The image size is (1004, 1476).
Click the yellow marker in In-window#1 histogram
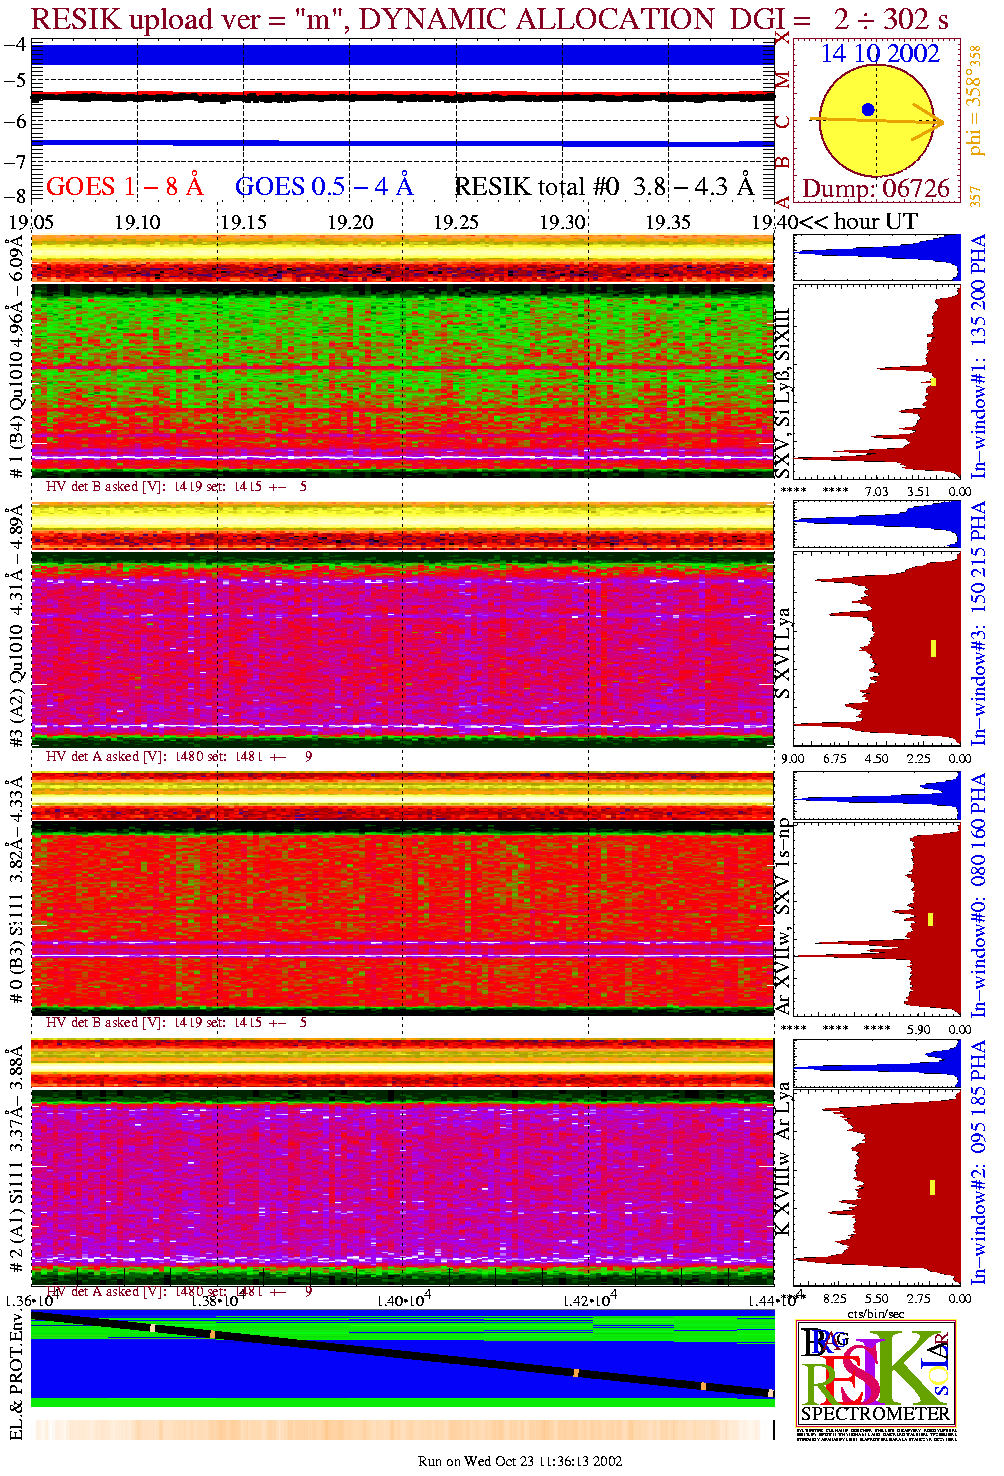933,381
